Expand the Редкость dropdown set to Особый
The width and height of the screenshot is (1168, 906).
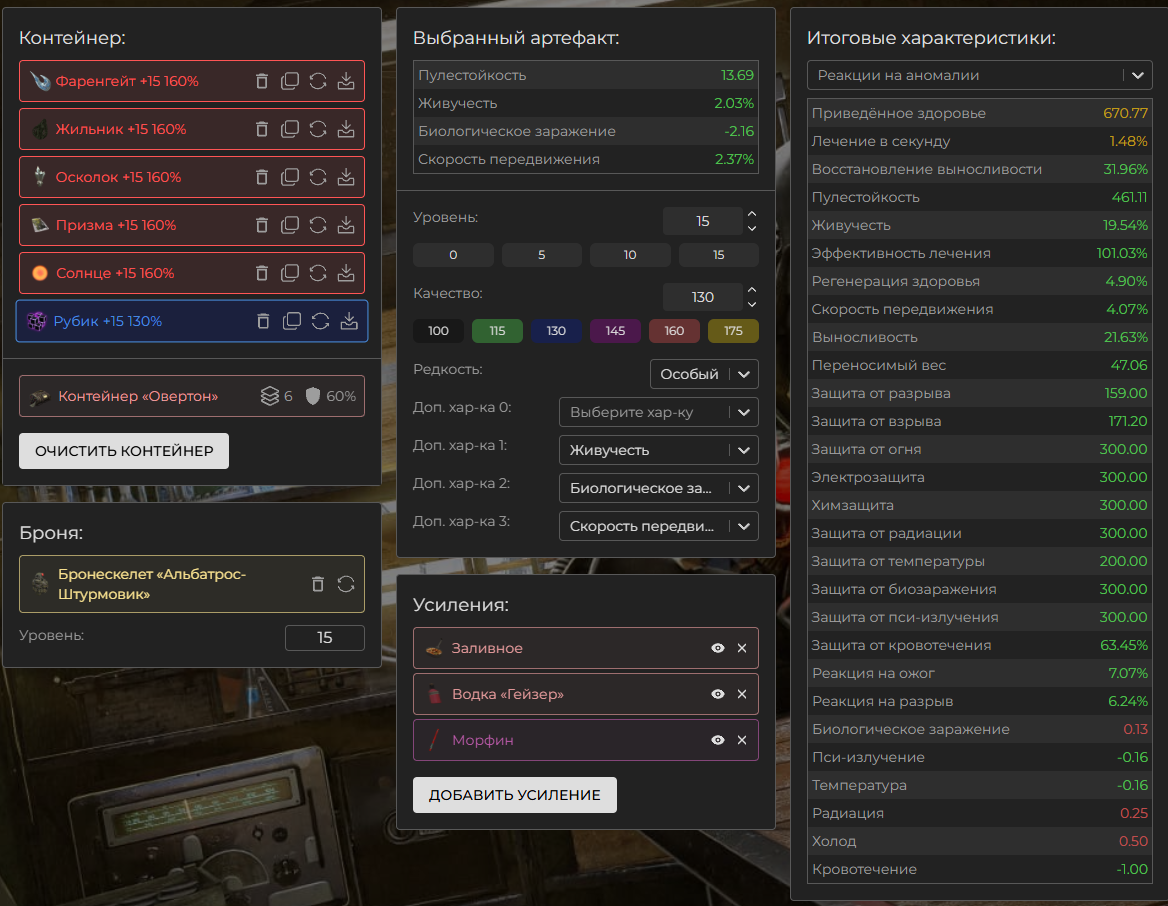705,374
